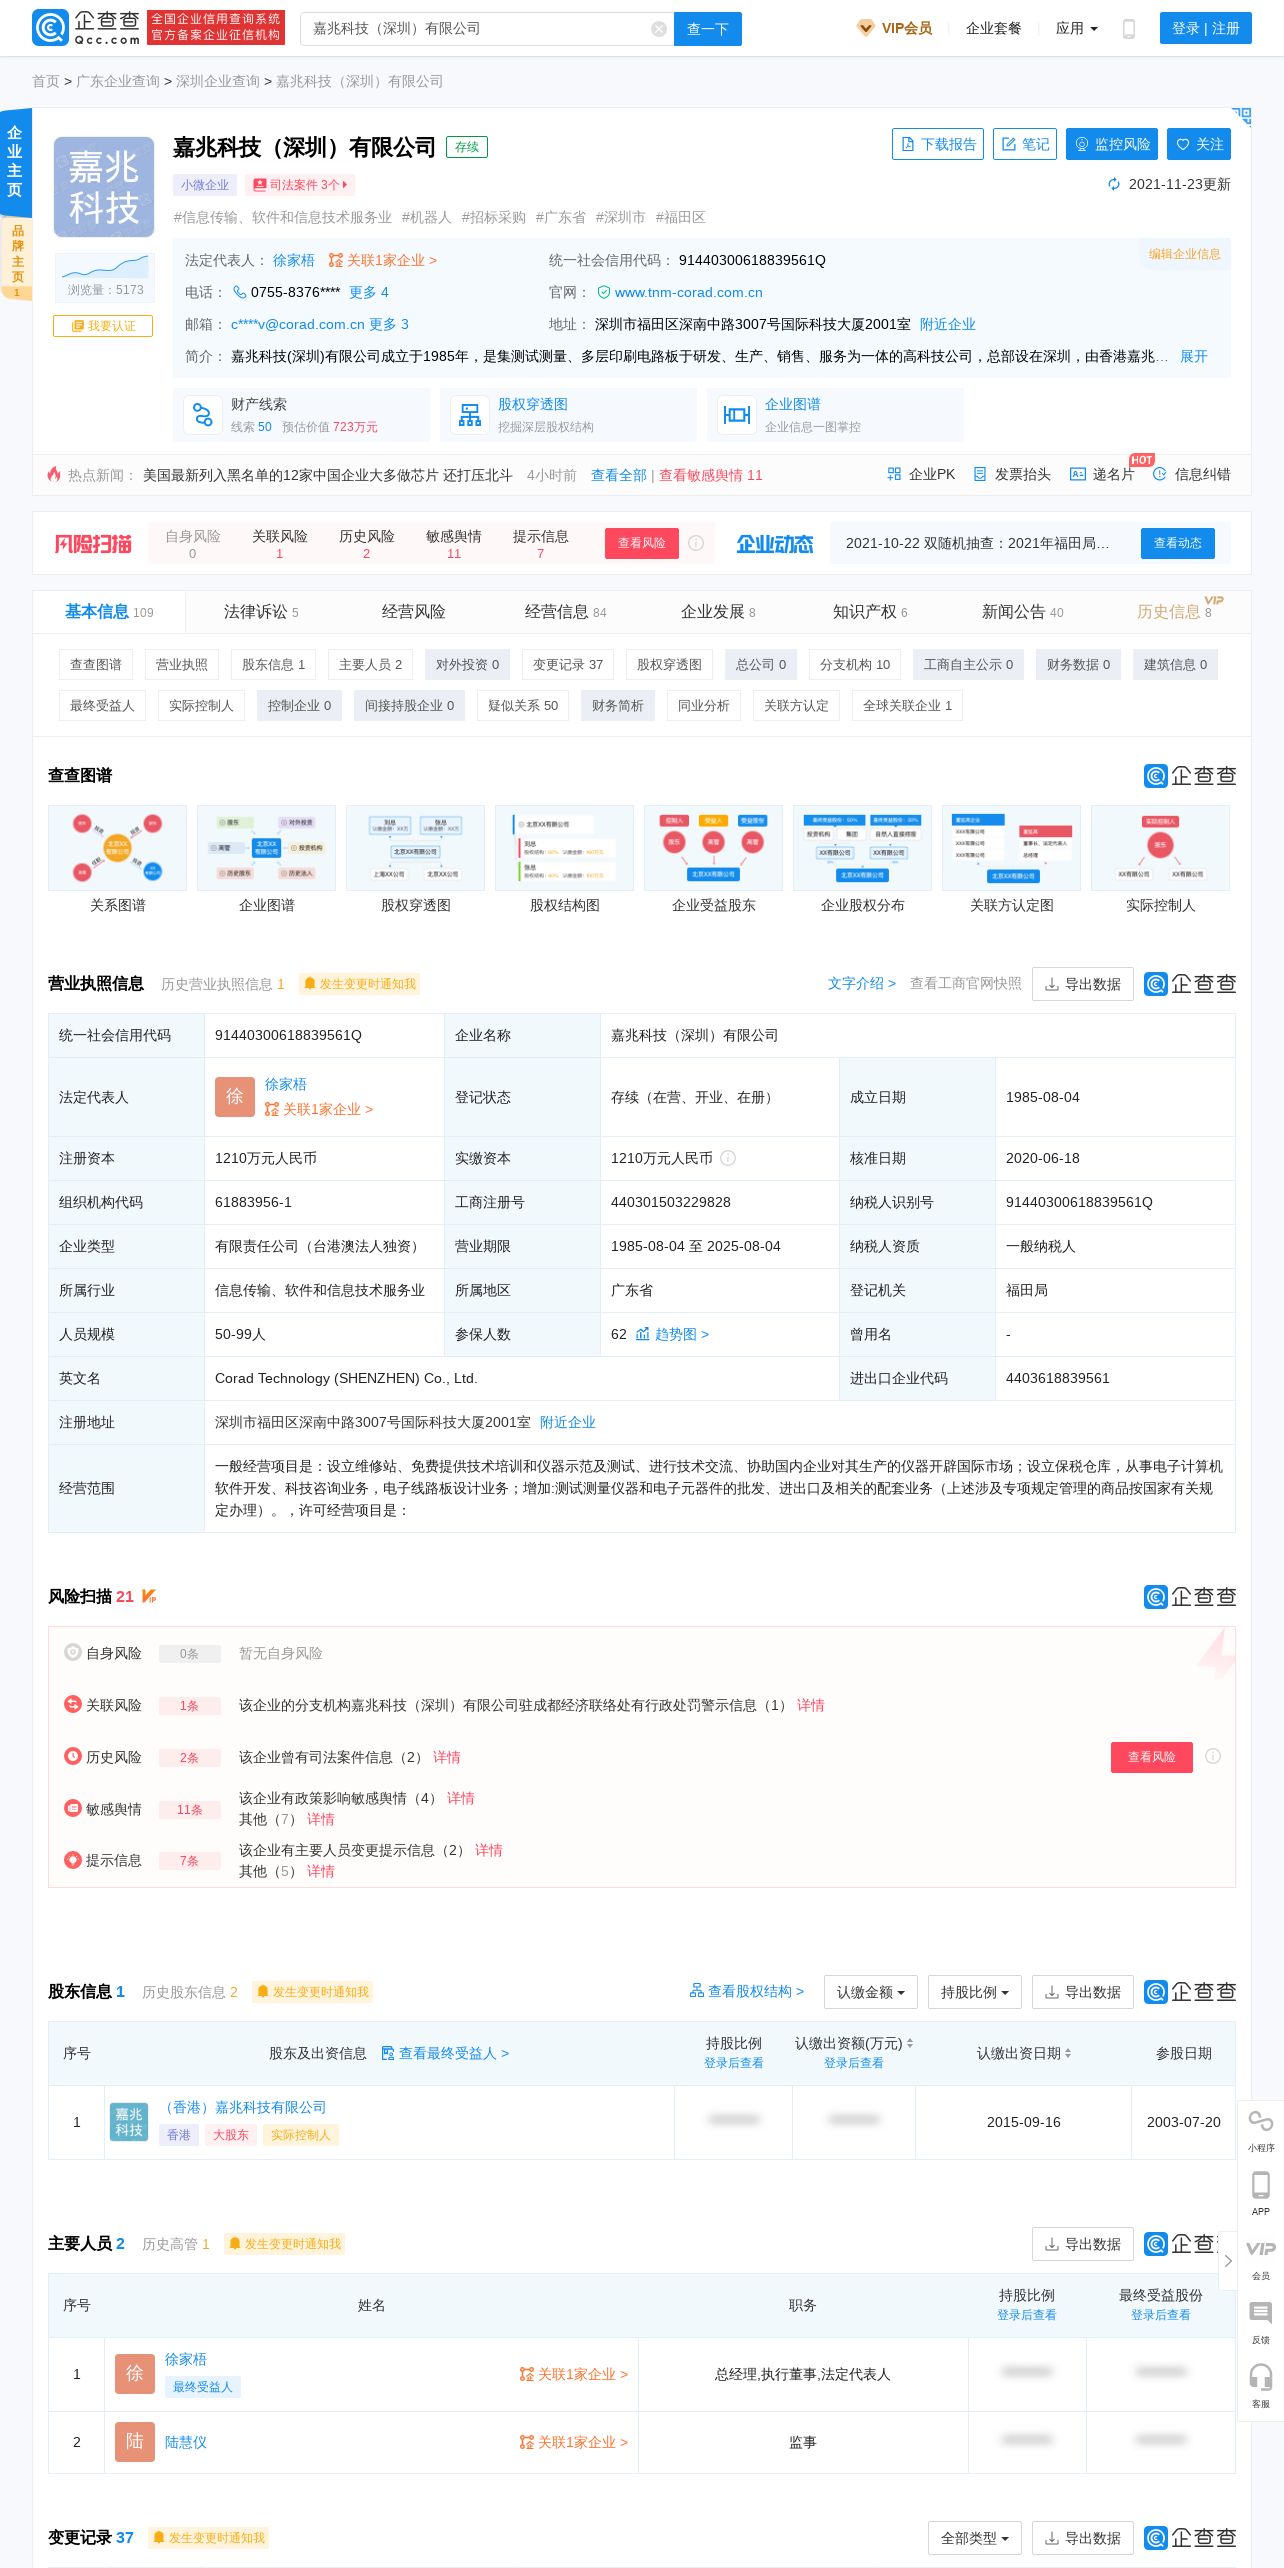Switch to 新闻公告 tab
The image size is (1284, 2568).
pos(1022,612)
